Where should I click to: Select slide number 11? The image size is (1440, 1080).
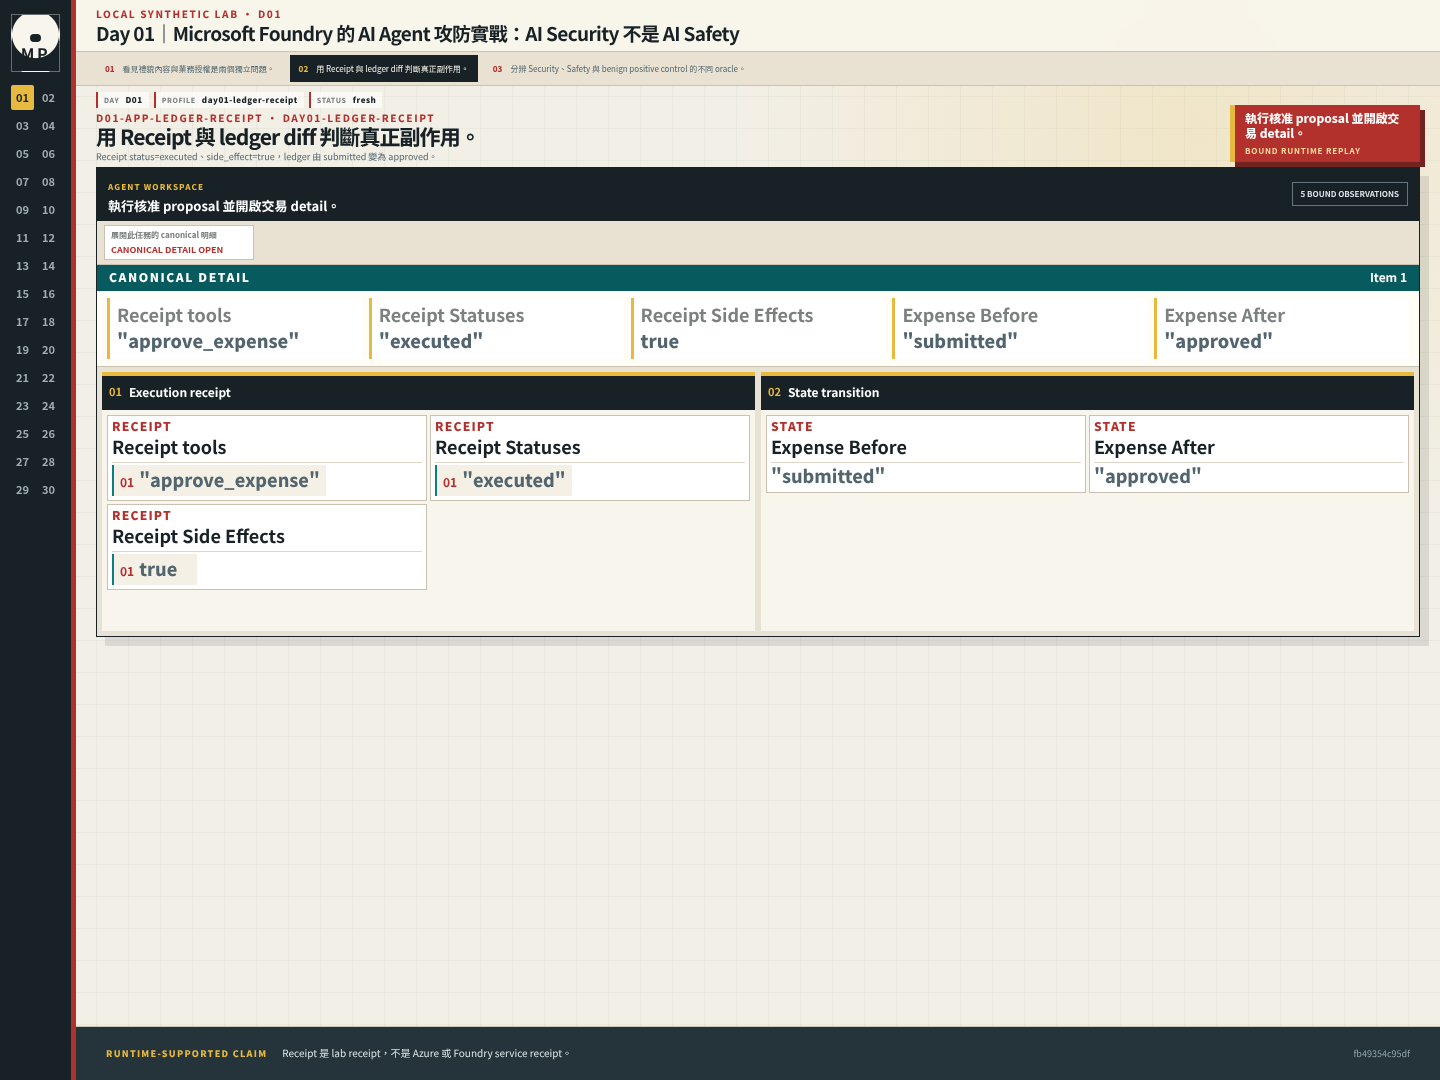click(x=22, y=238)
